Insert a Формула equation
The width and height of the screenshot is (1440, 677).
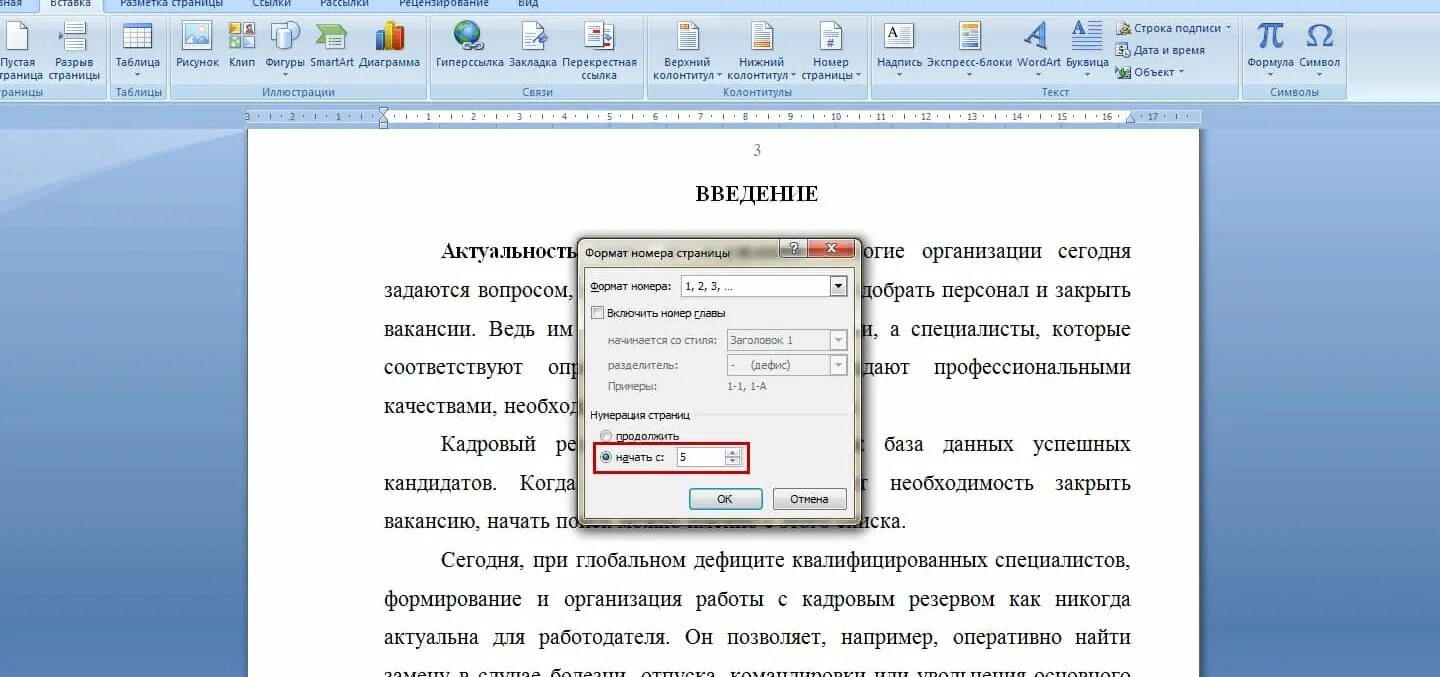tap(1270, 50)
